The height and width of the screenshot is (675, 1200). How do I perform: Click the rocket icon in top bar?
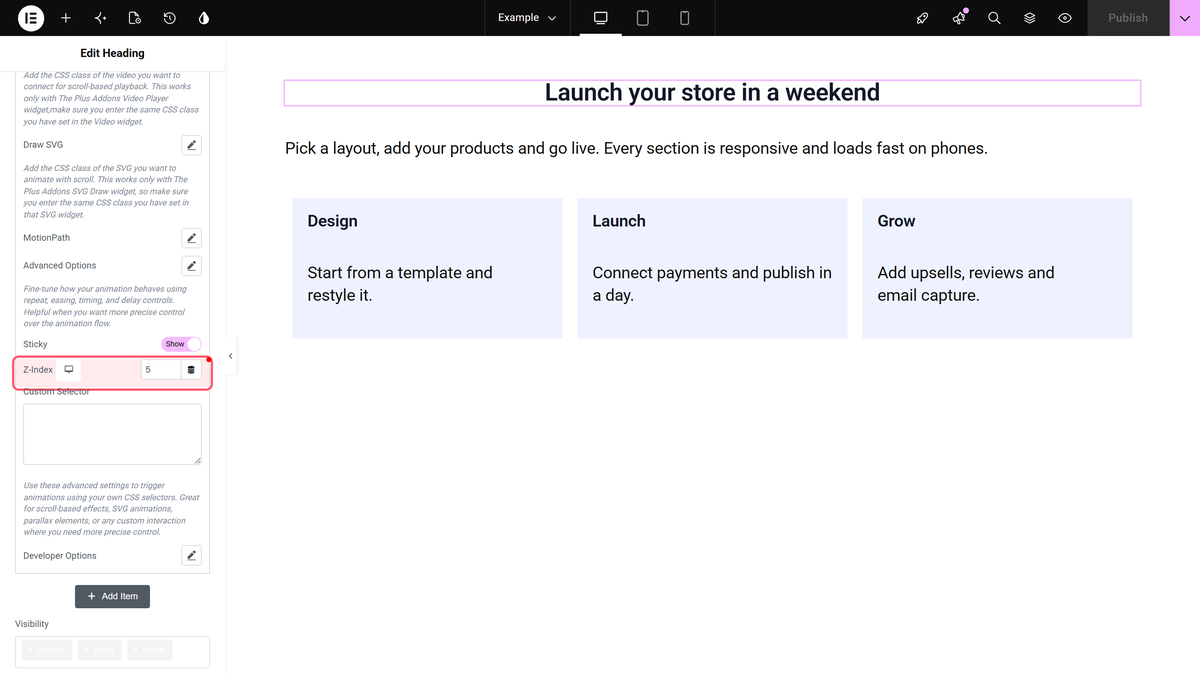[x=923, y=18]
